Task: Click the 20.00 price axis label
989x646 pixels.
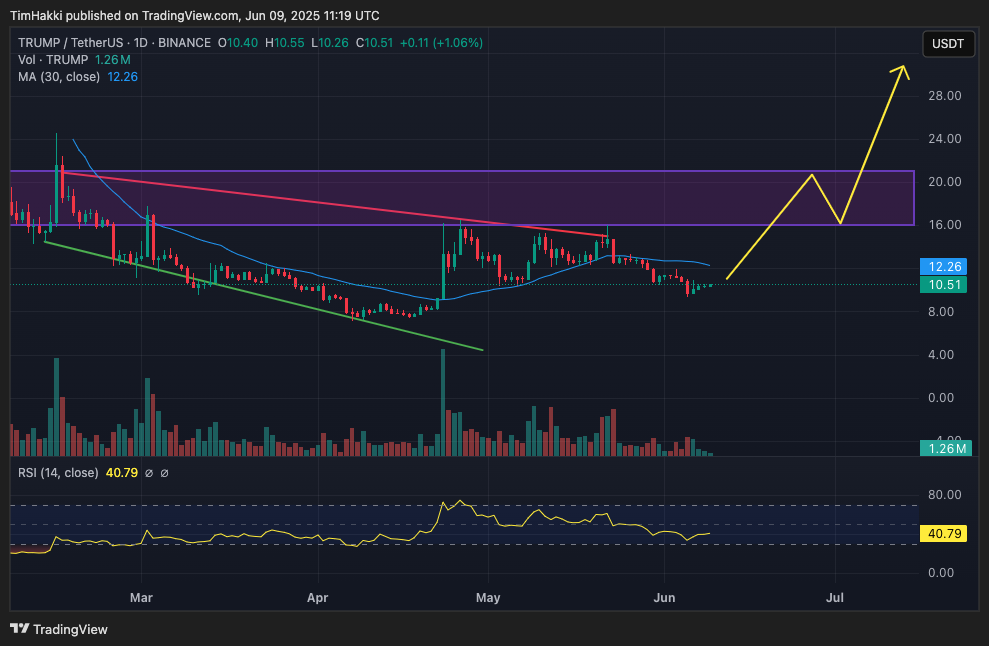Action: (944, 182)
